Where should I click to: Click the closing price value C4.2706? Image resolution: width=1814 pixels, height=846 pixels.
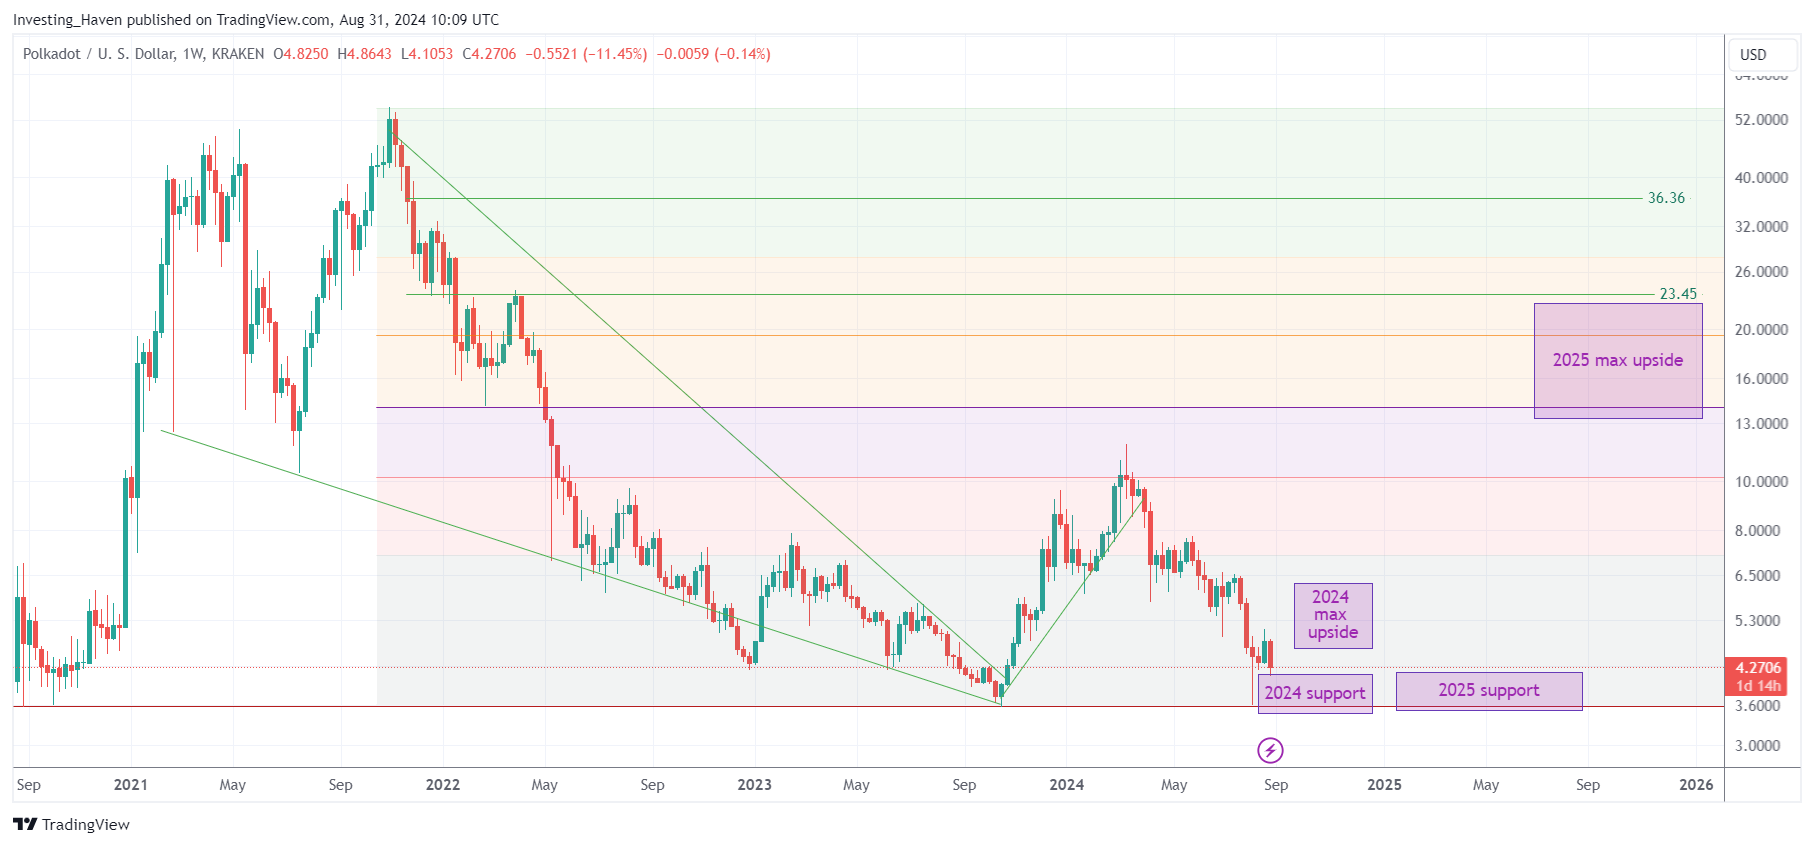tap(489, 54)
